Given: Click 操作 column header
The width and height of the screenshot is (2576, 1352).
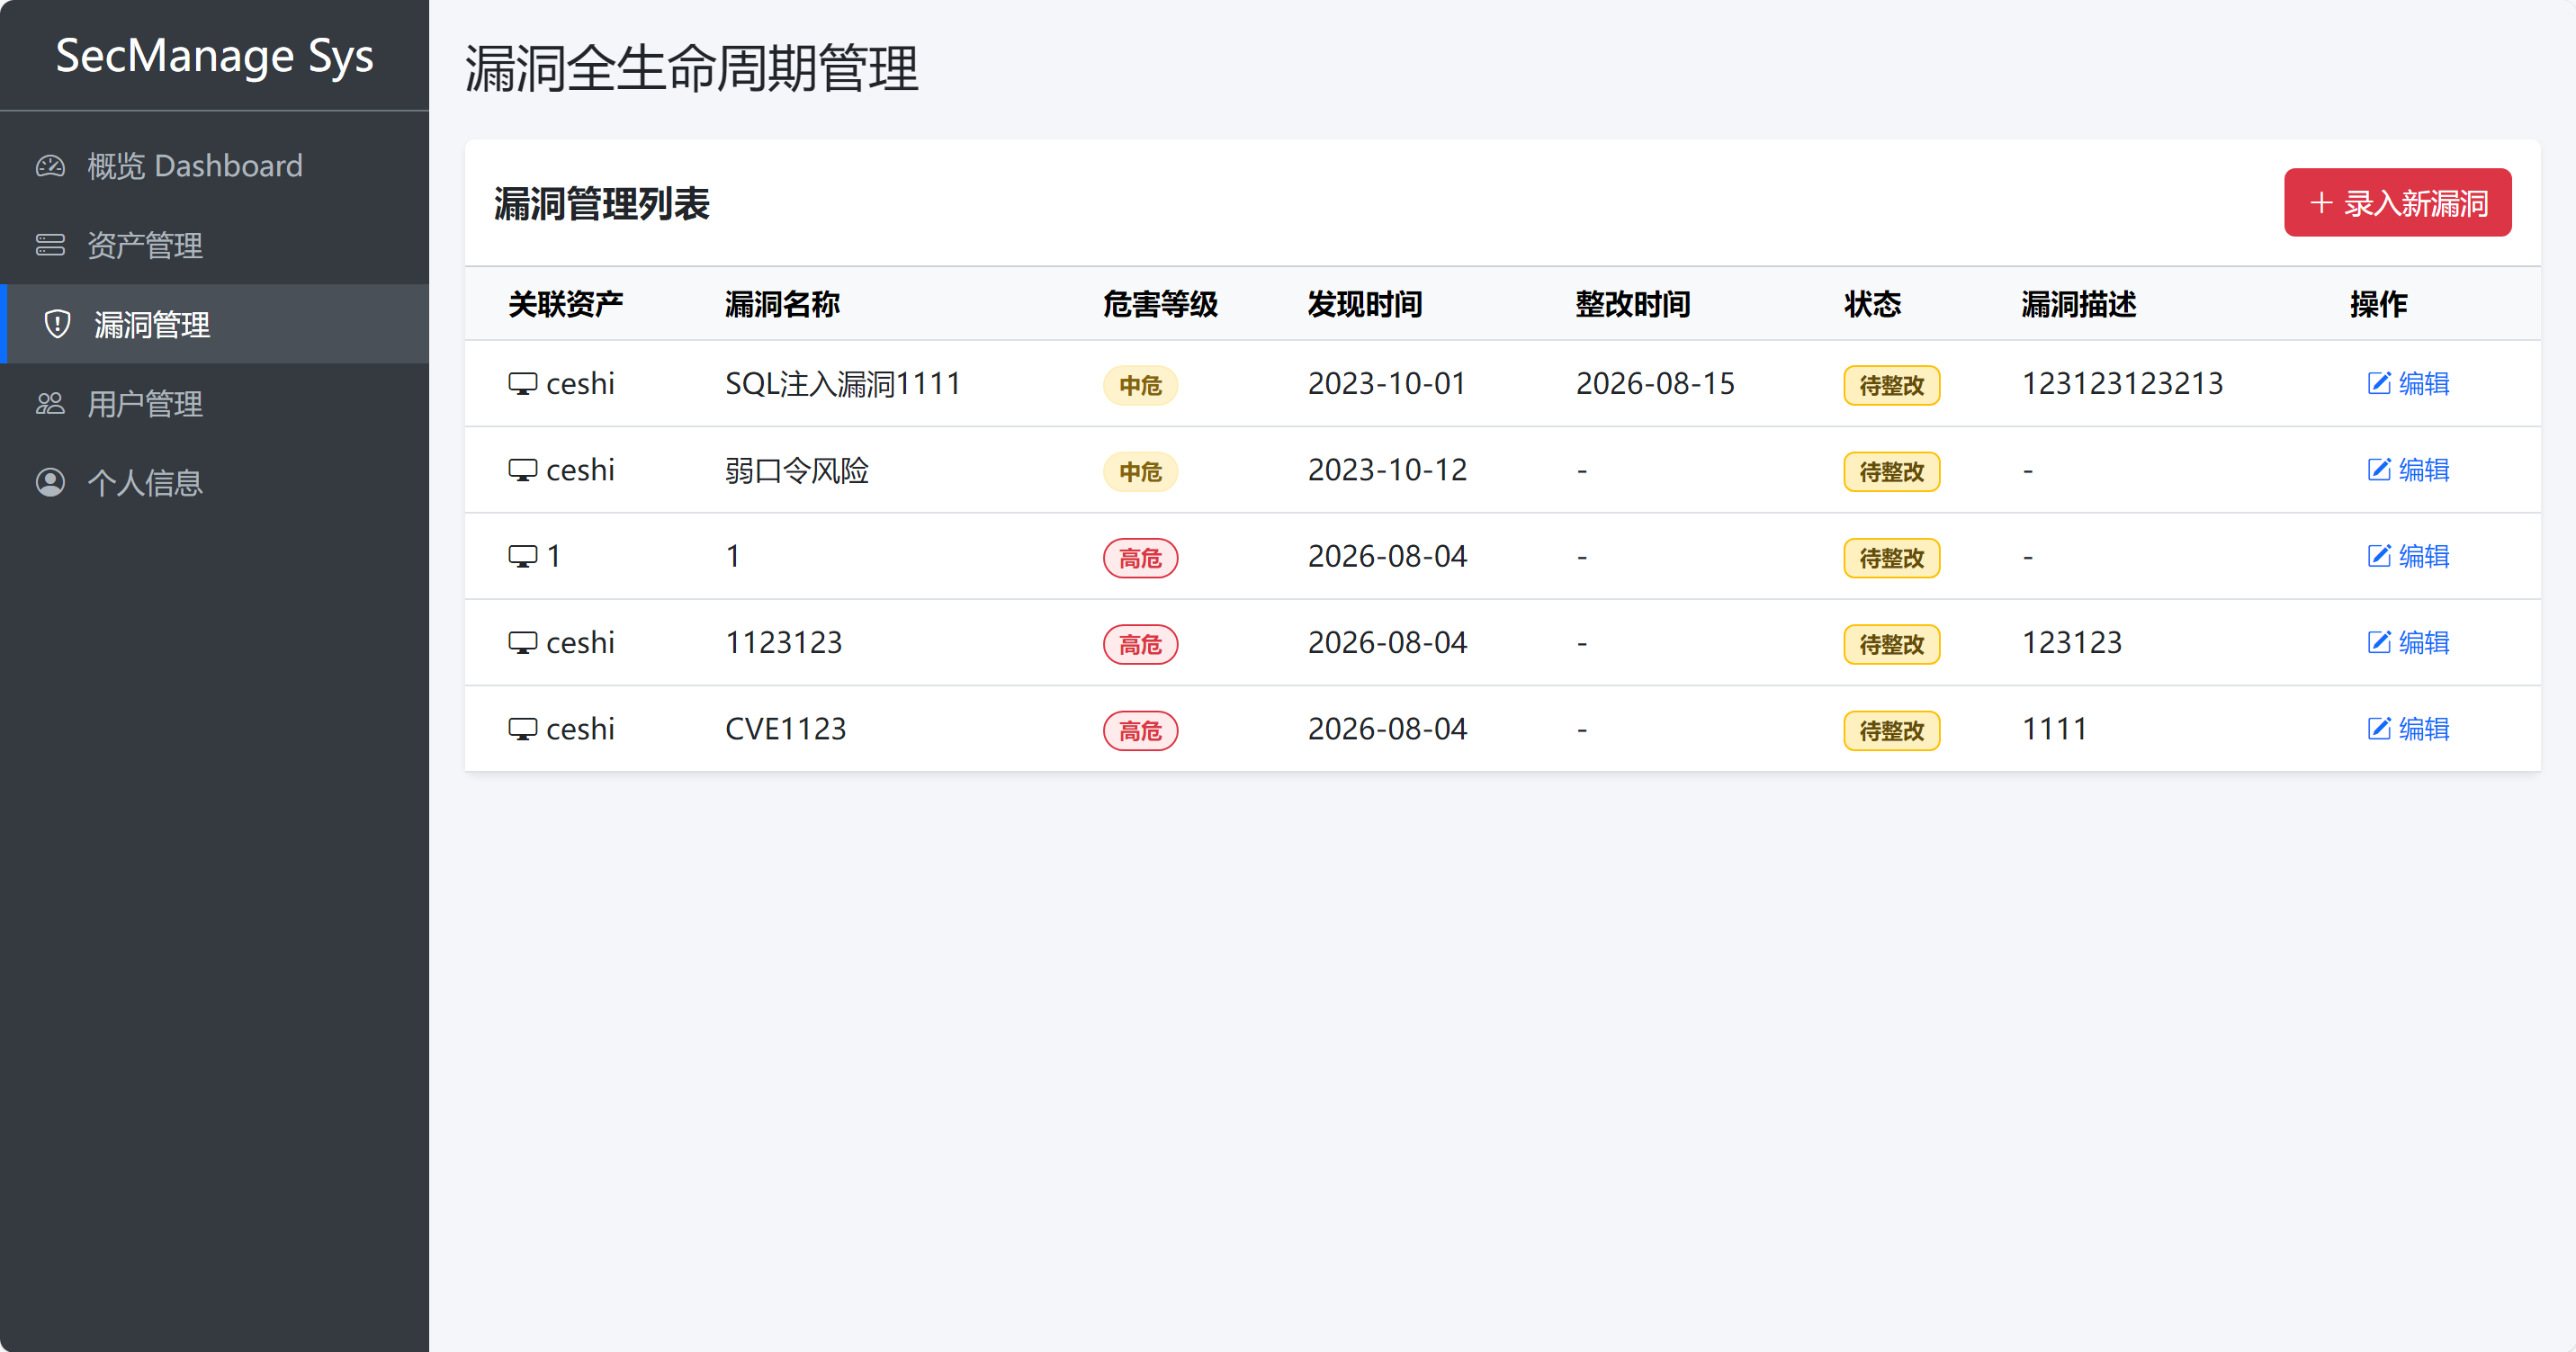Looking at the screenshot, I should tap(2378, 304).
